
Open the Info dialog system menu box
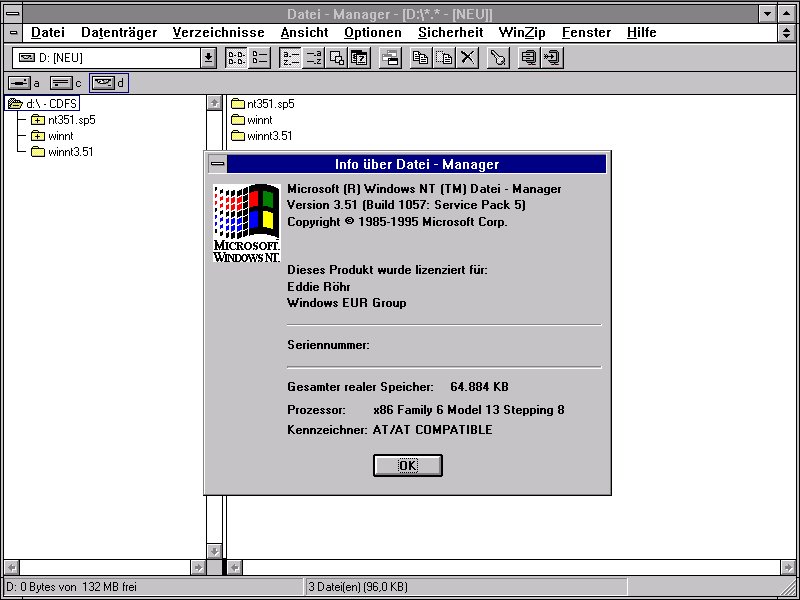(x=216, y=164)
